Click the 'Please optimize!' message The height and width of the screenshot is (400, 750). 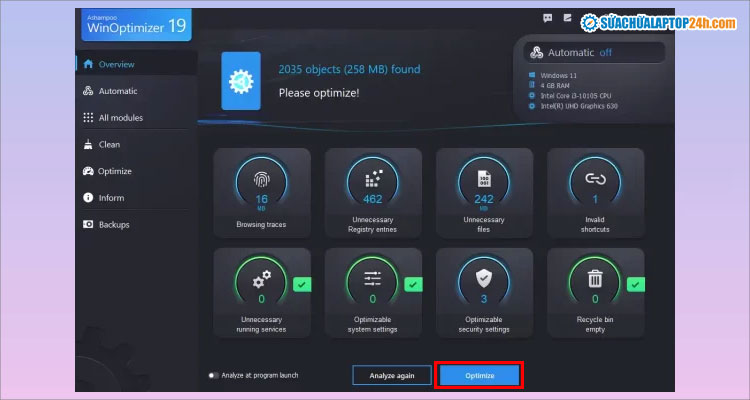pos(319,93)
